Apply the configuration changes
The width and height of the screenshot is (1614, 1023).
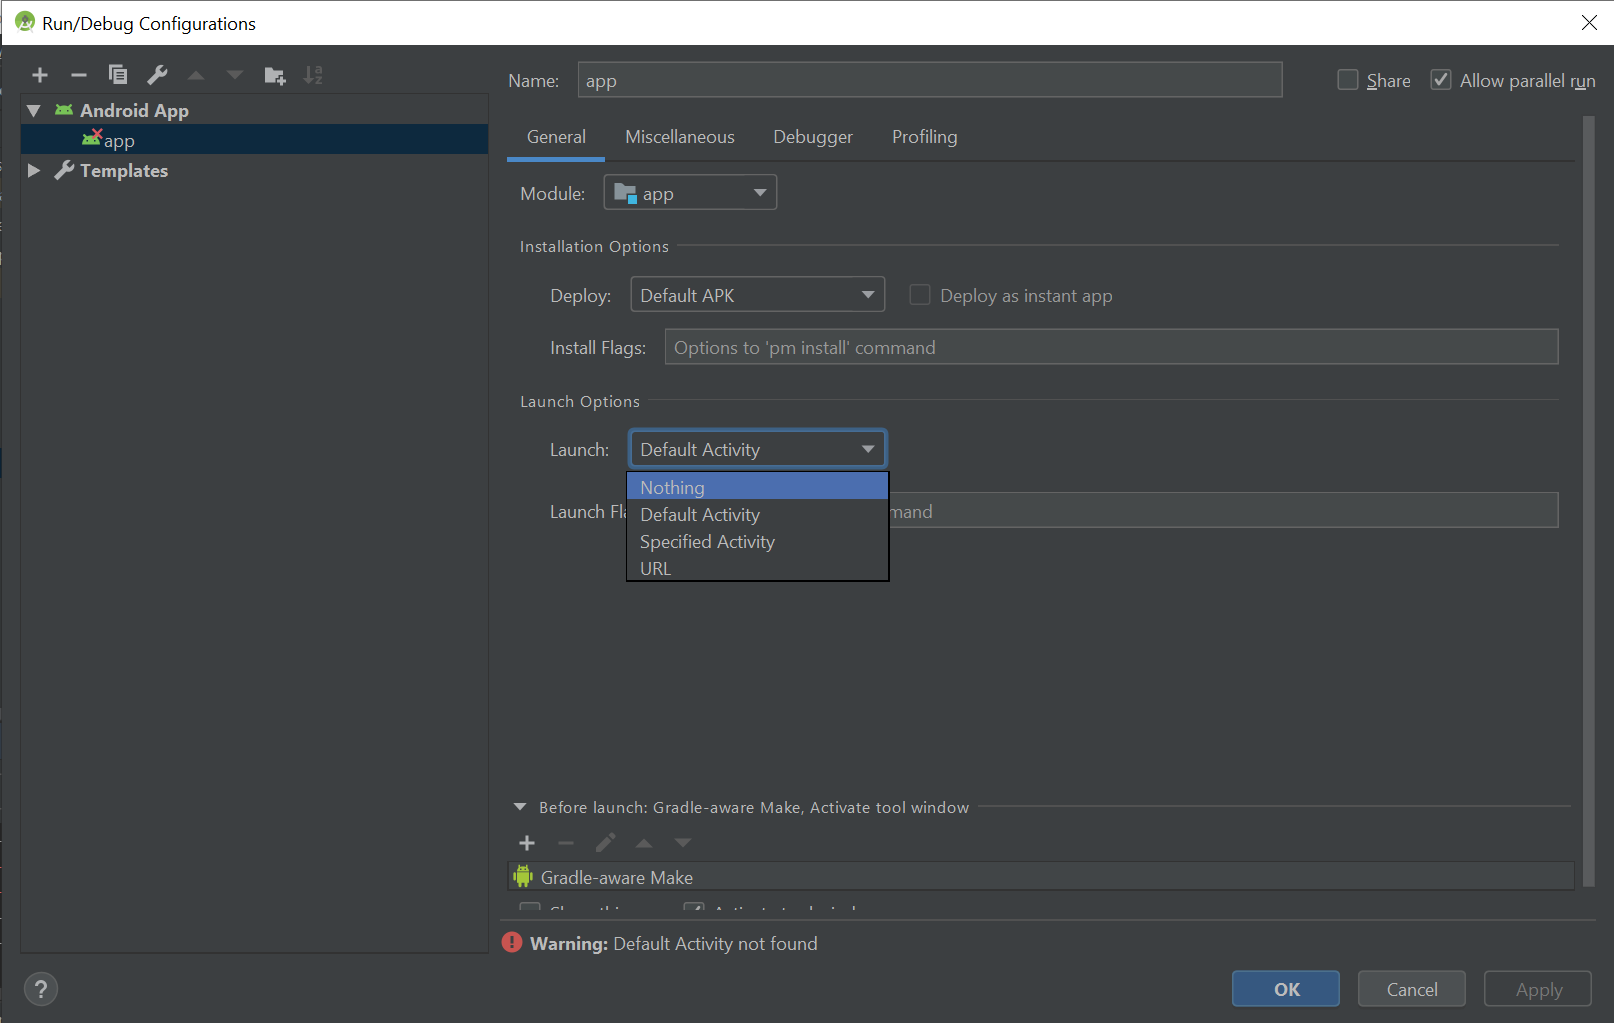pos(1537,989)
